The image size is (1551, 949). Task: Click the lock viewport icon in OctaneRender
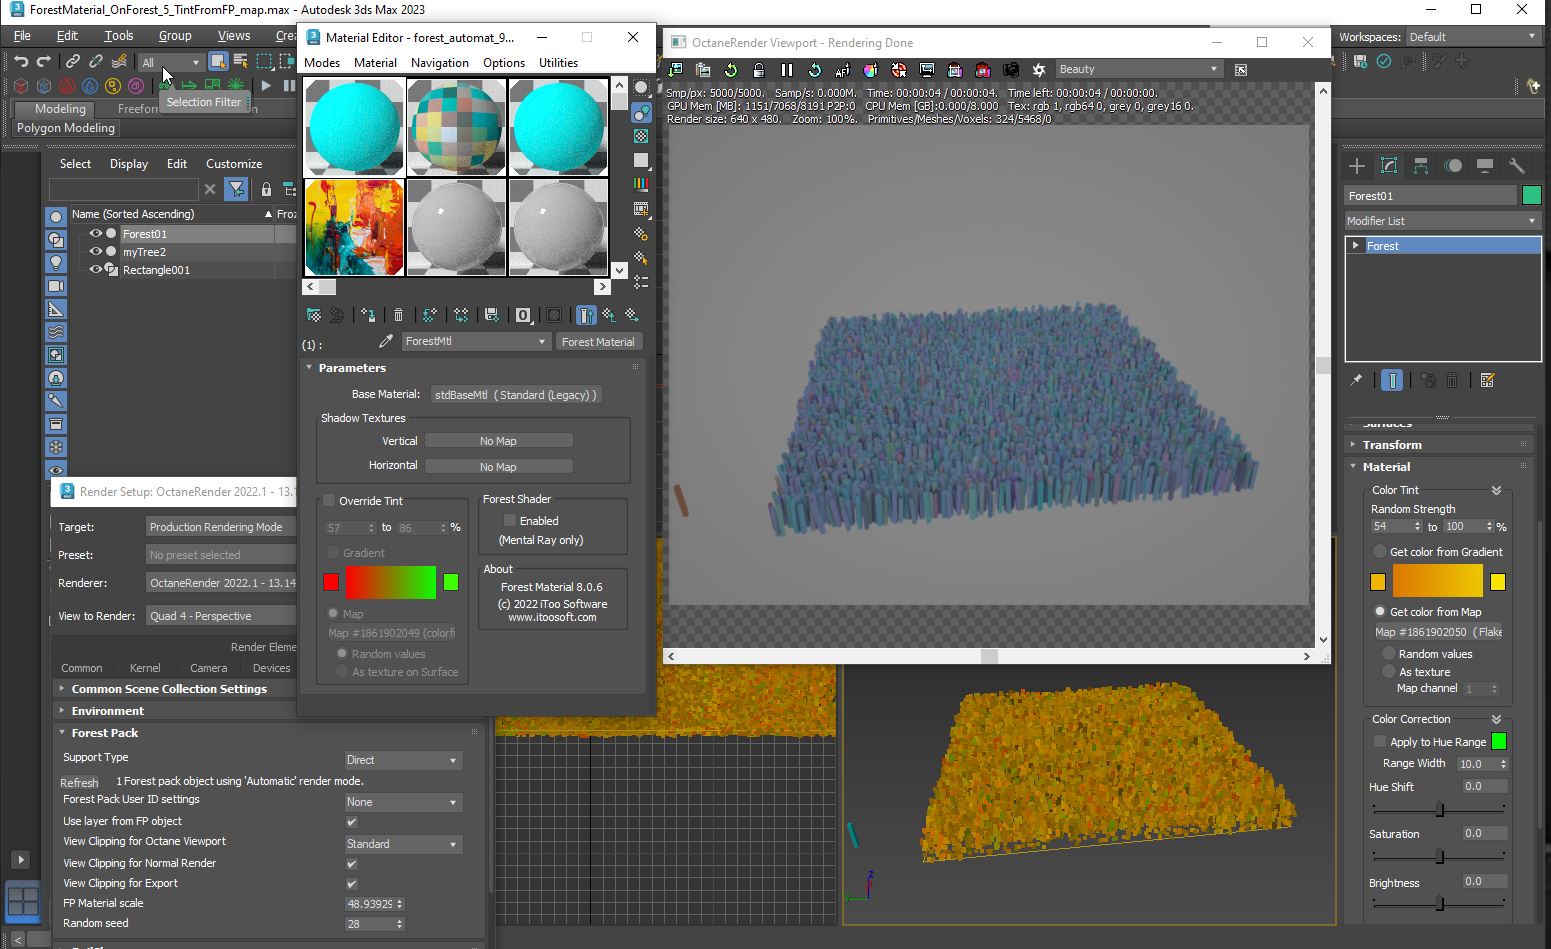click(x=759, y=70)
